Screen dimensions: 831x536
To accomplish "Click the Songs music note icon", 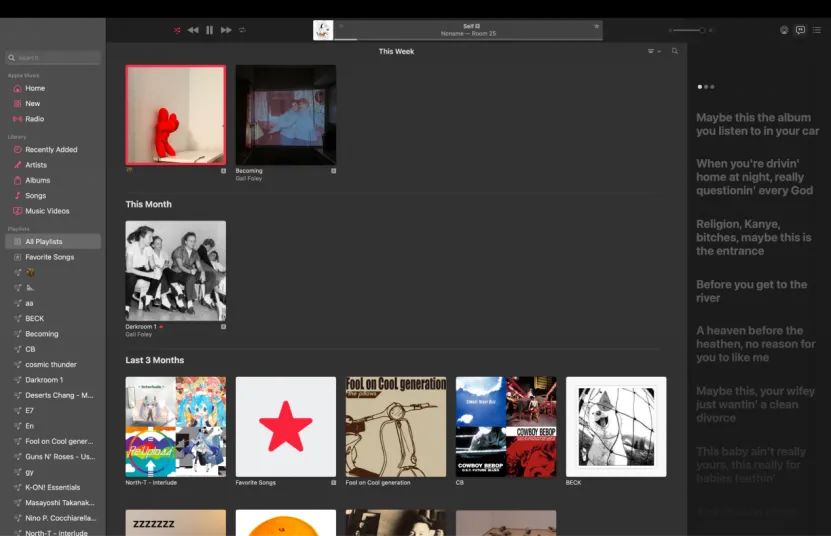I will [17, 196].
